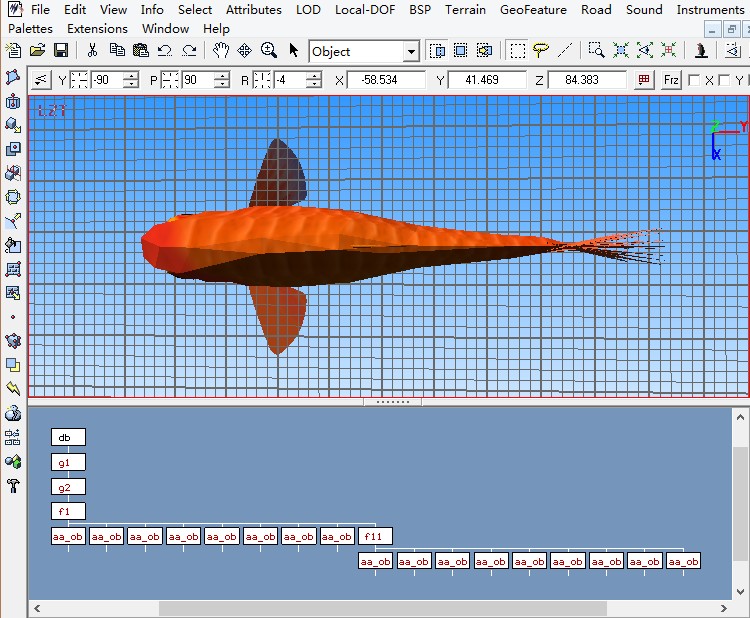Select the db root node
Viewport: 750px width, 618px height.
[68, 437]
